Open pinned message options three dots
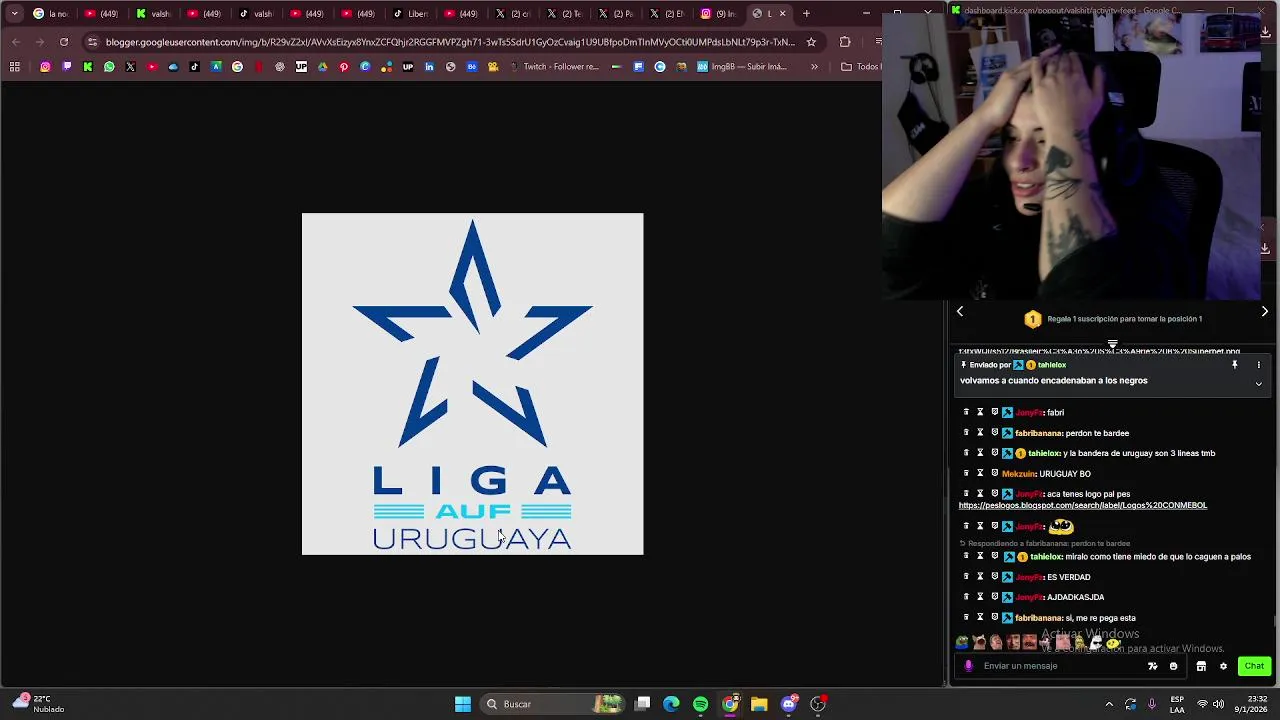 1259,365
